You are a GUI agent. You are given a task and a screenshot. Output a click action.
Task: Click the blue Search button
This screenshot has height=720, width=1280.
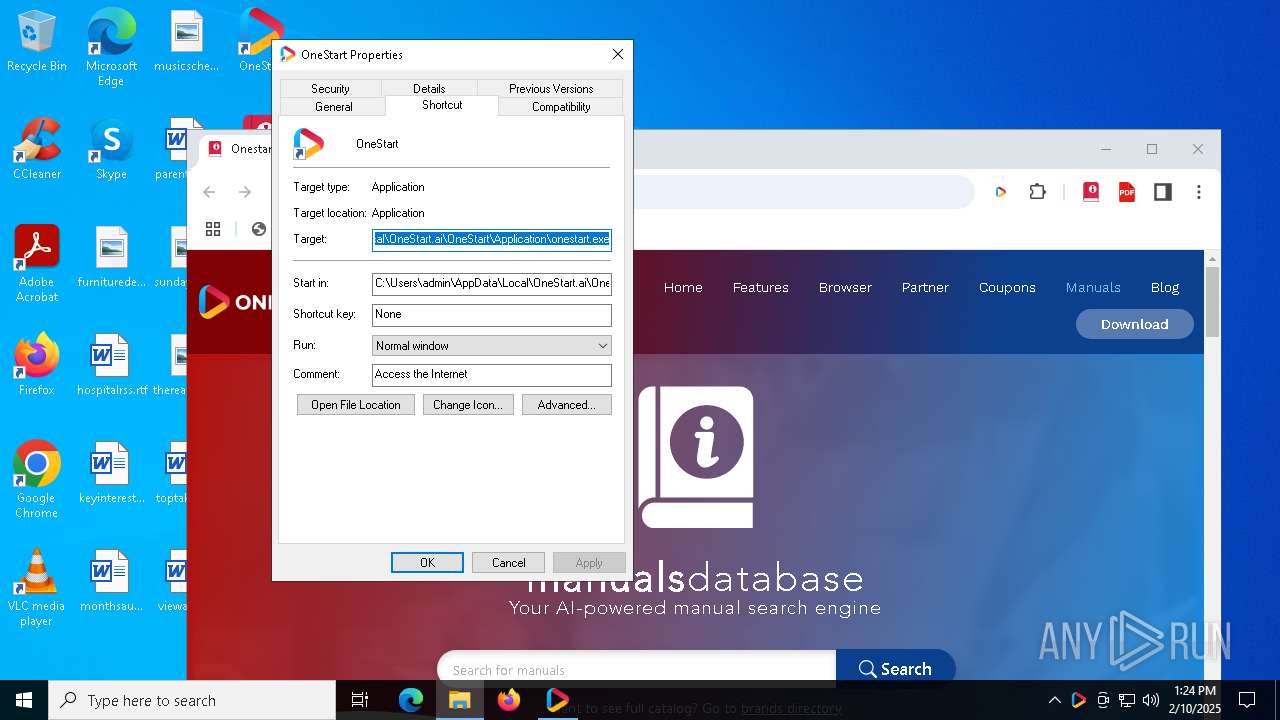895,670
